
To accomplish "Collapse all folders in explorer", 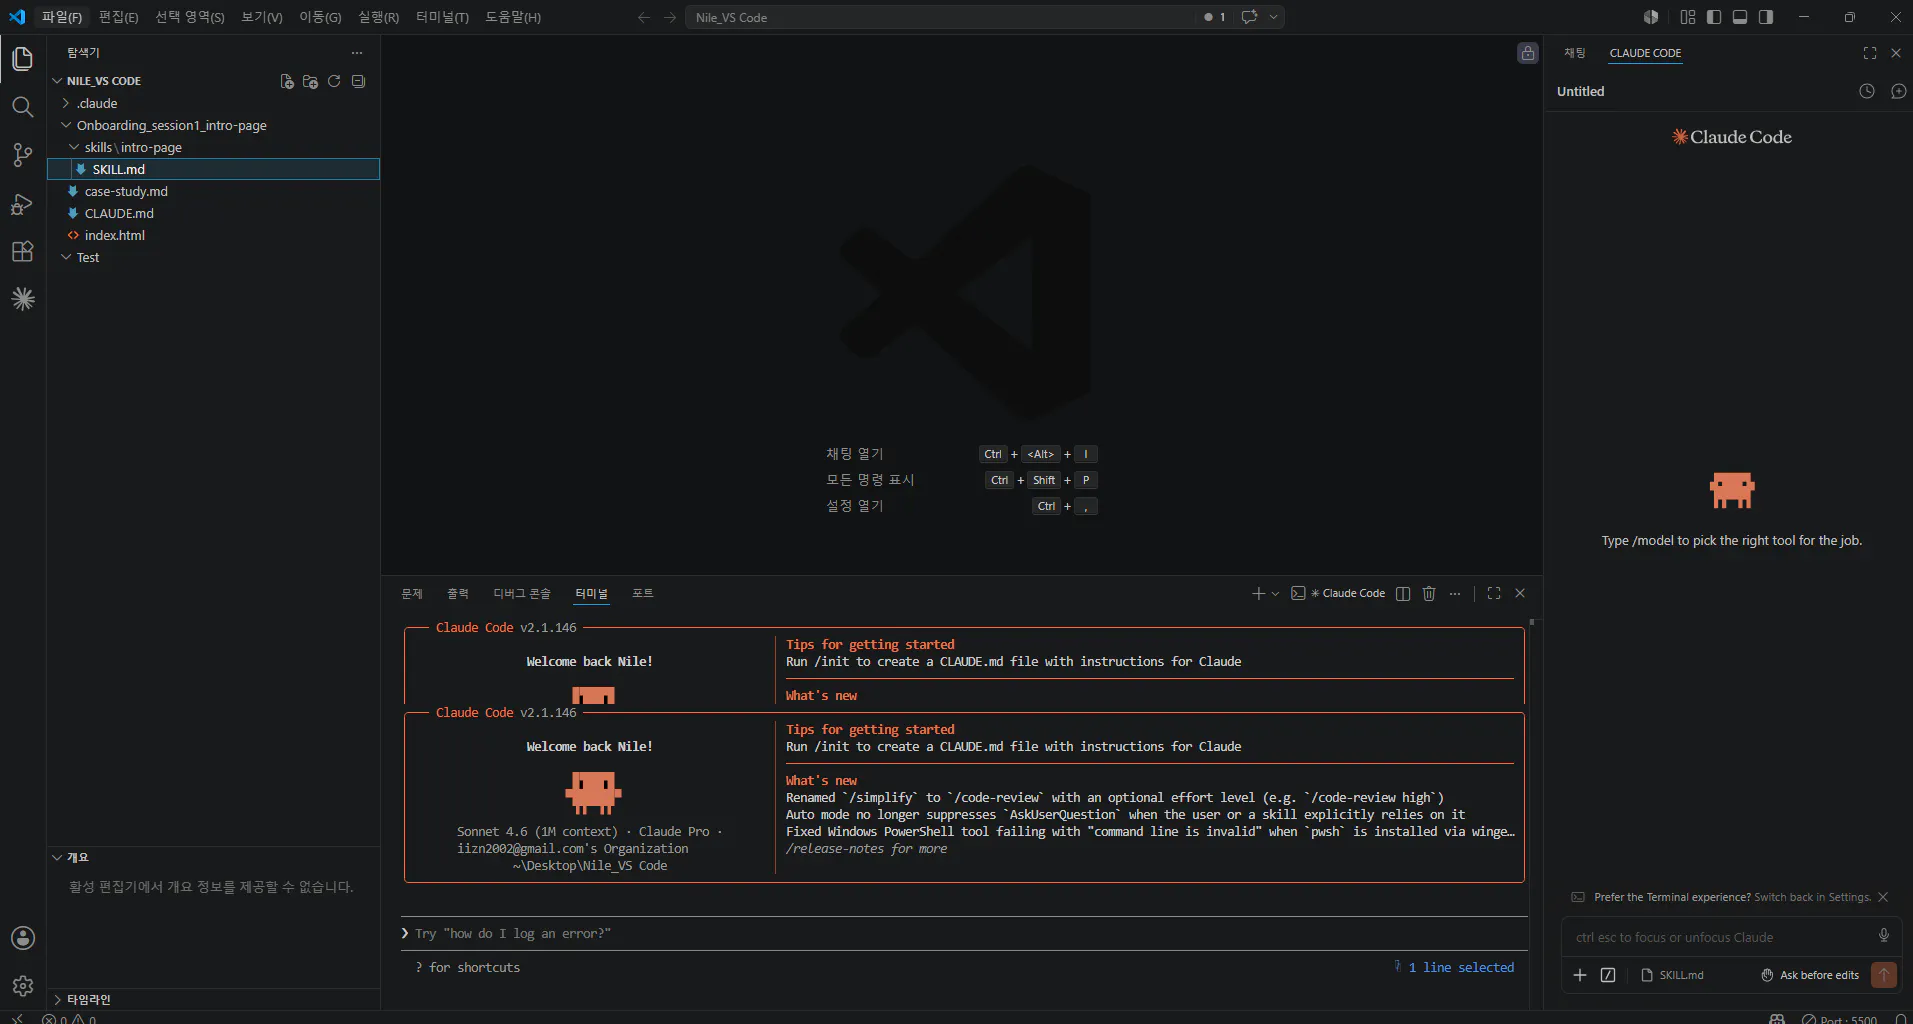I will (x=358, y=81).
